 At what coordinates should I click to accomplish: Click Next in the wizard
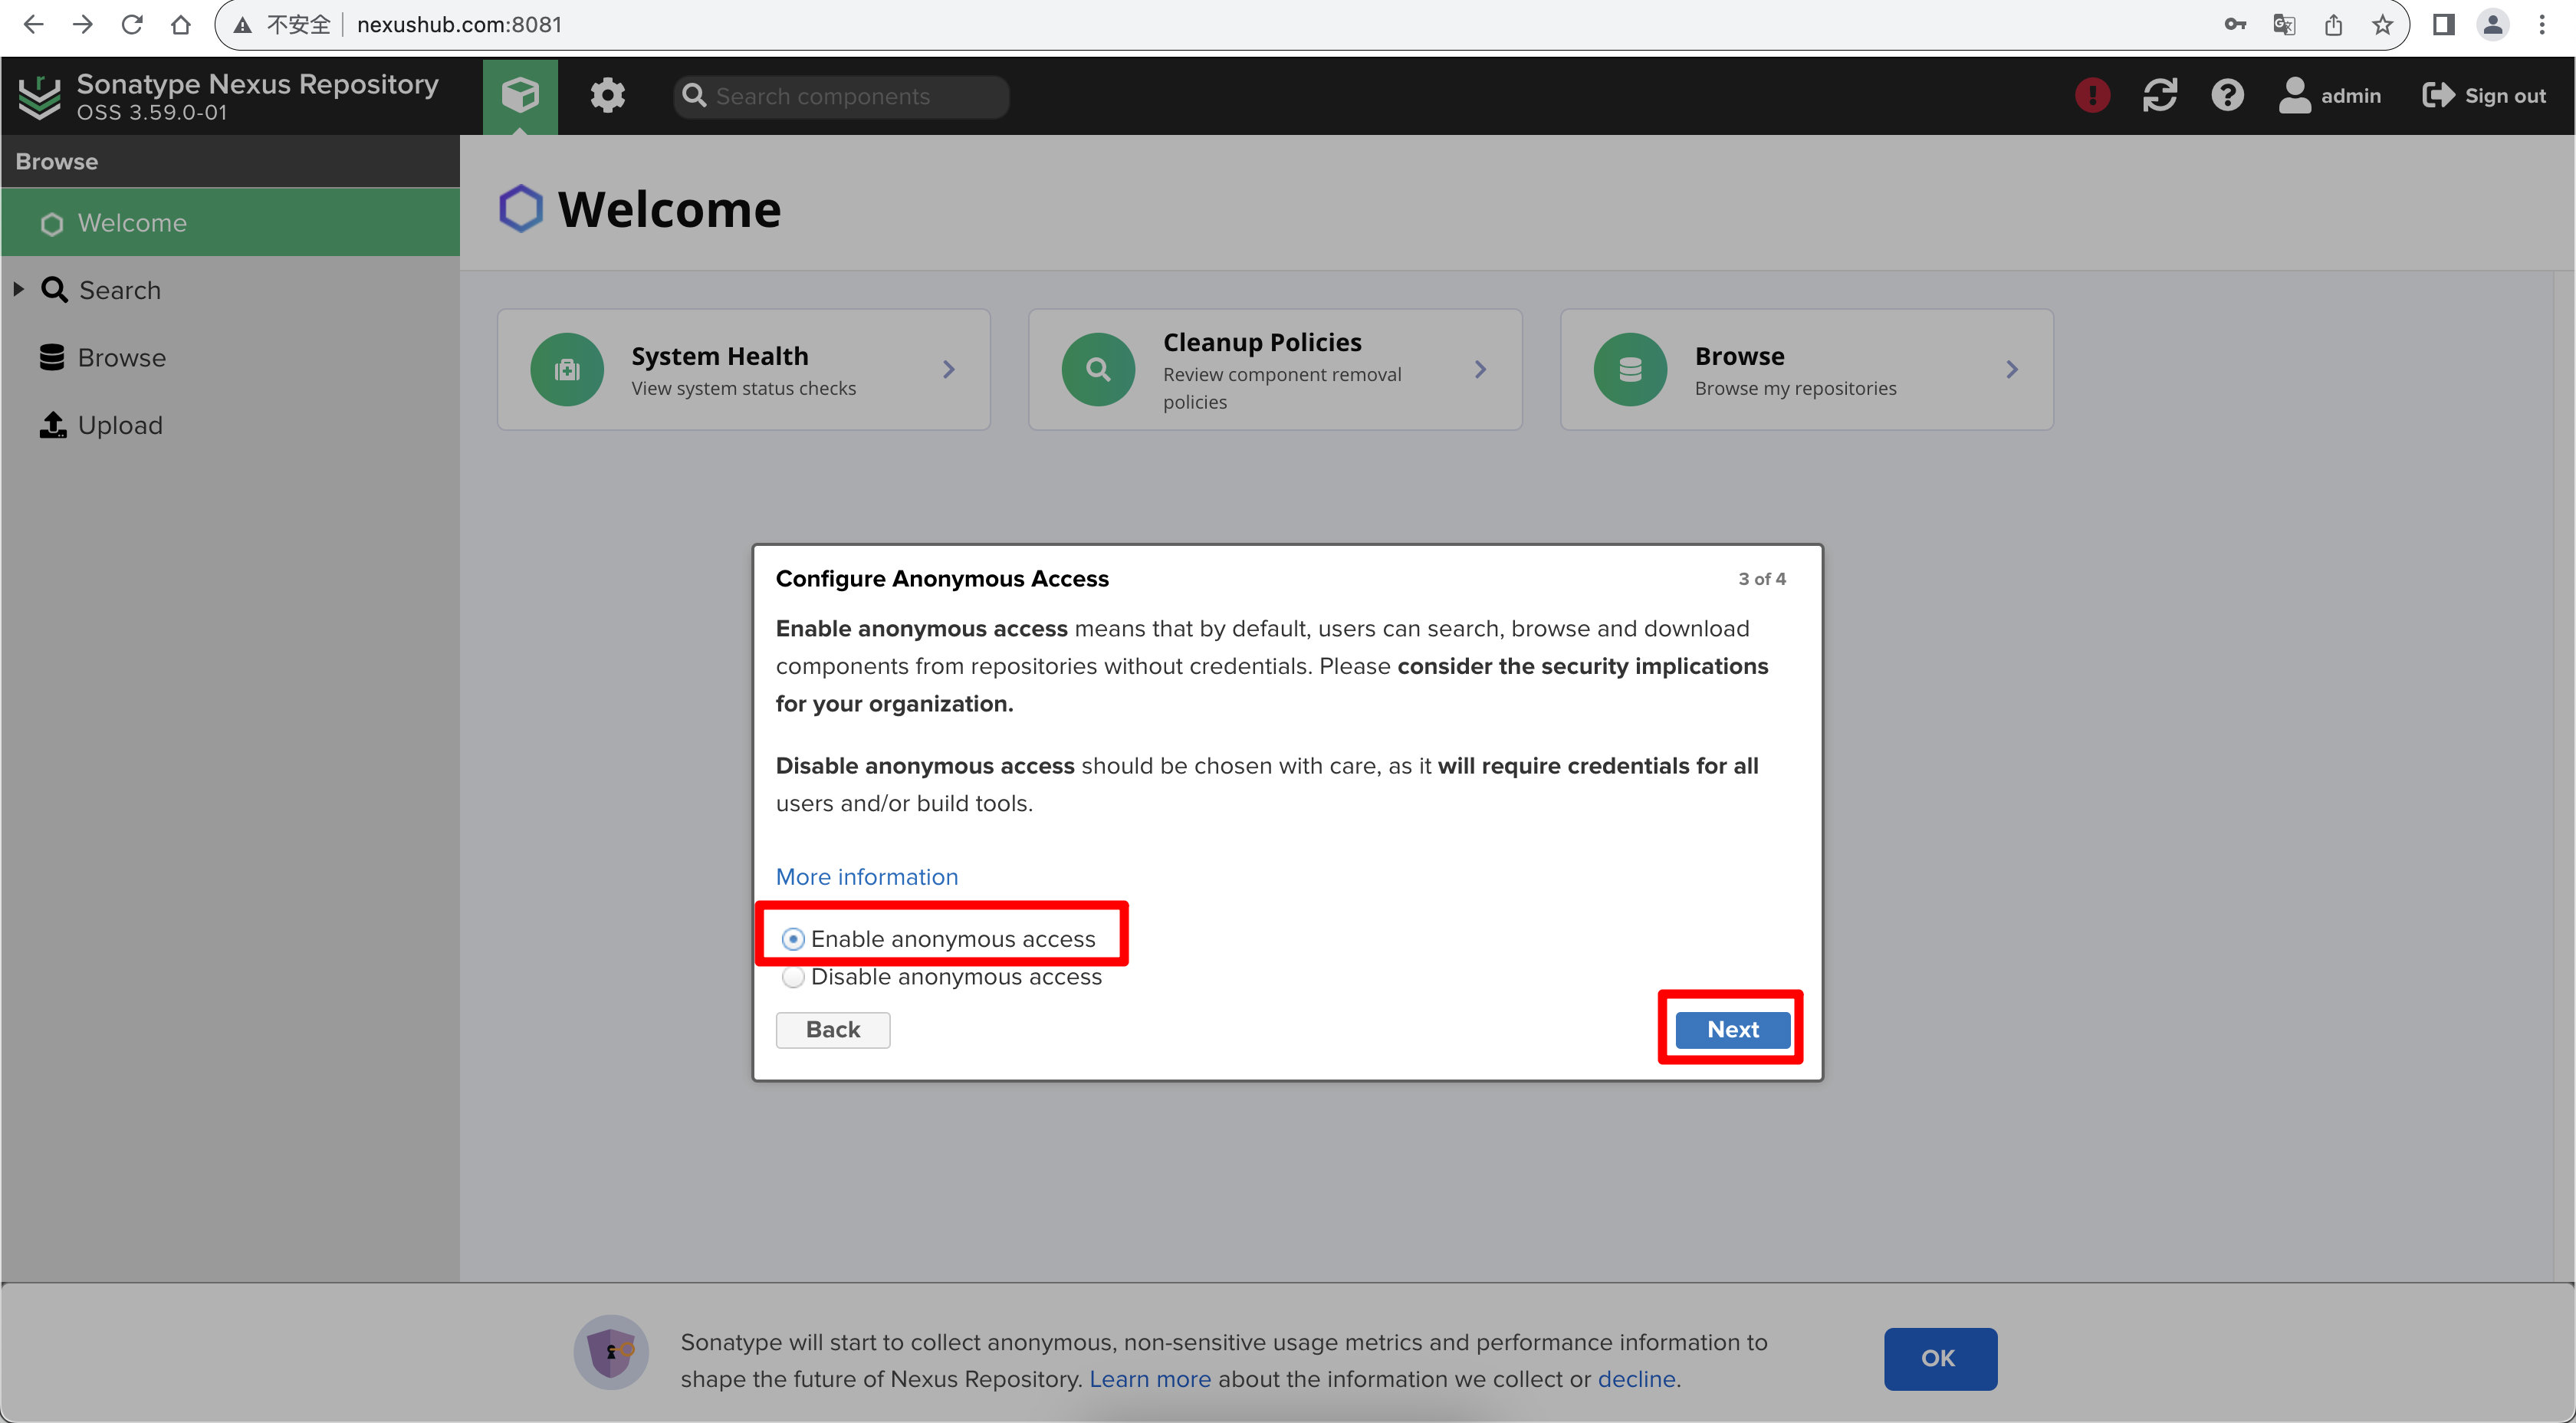(1732, 1029)
